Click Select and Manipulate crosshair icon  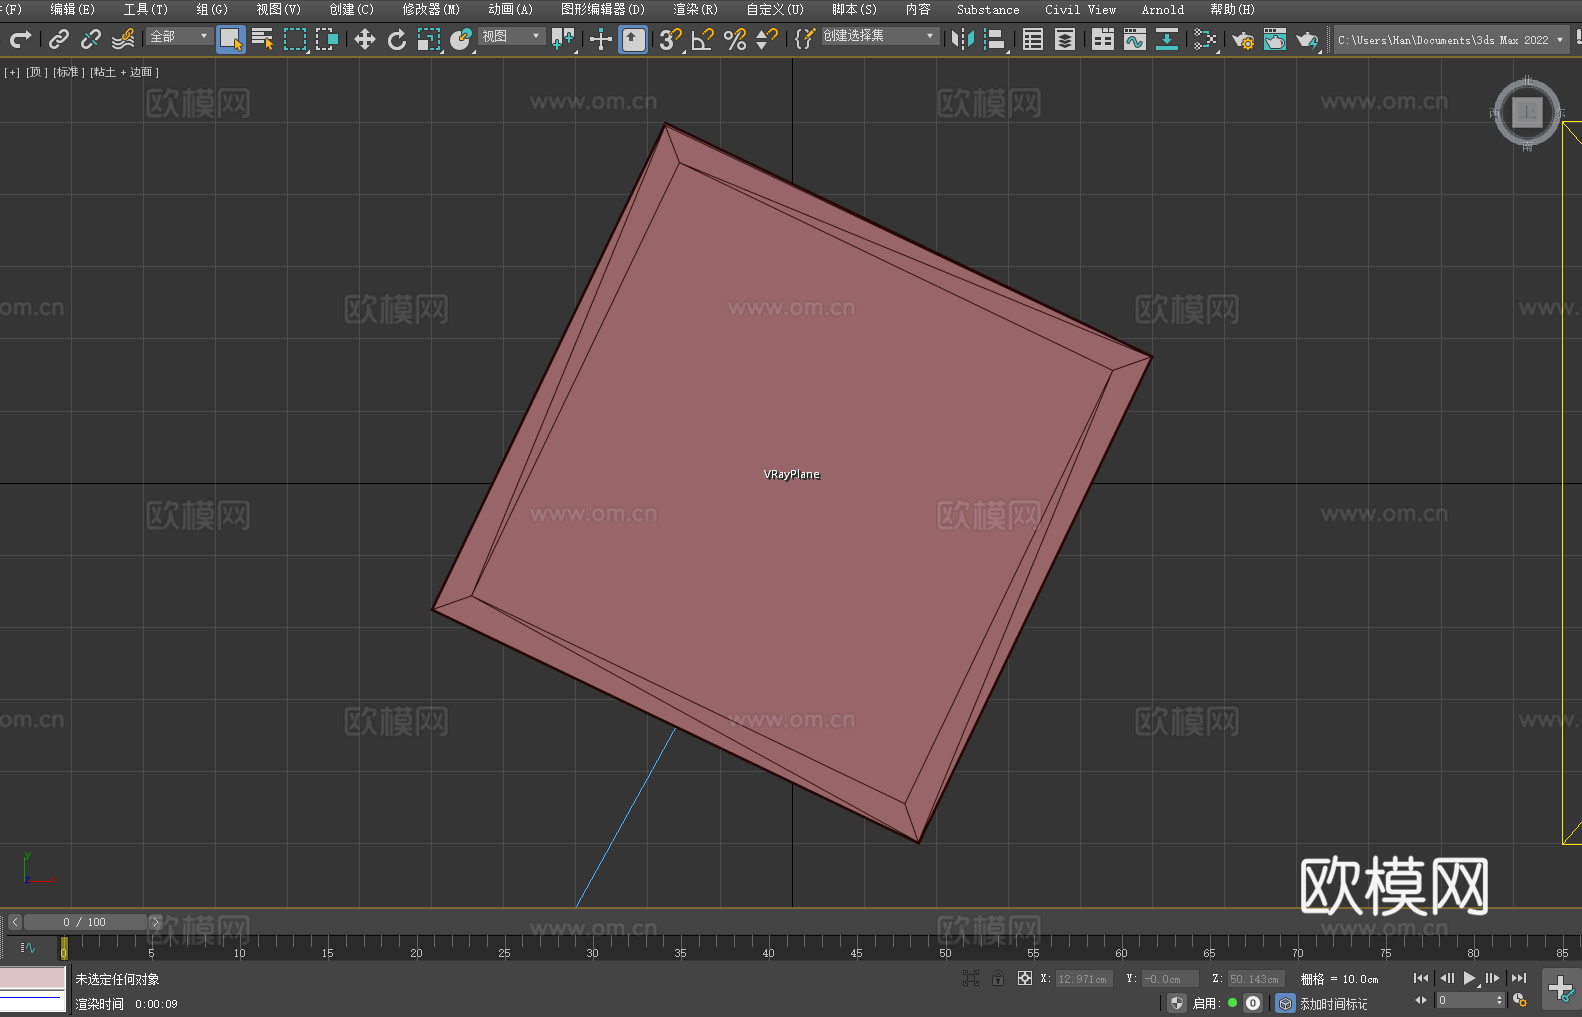click(601, 39)
